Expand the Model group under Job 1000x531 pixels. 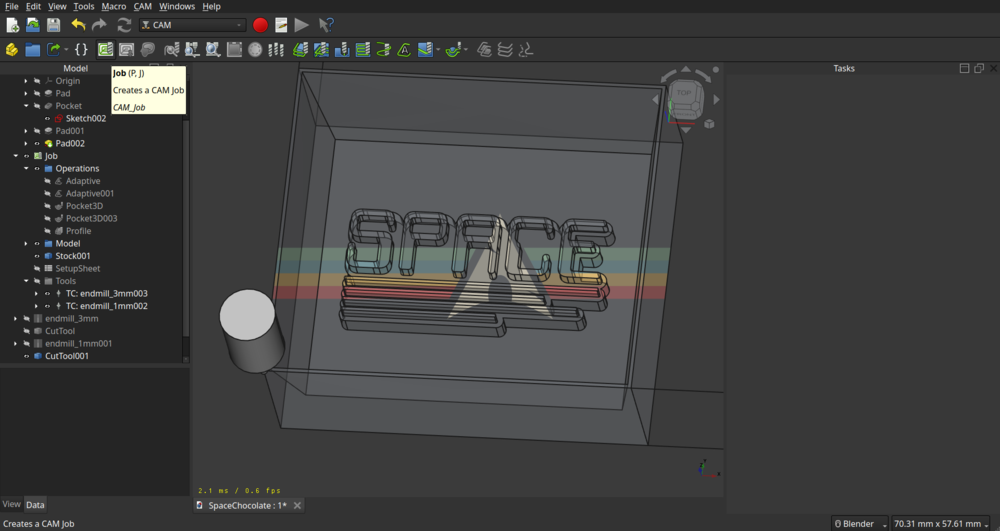(x=26, y=244)
